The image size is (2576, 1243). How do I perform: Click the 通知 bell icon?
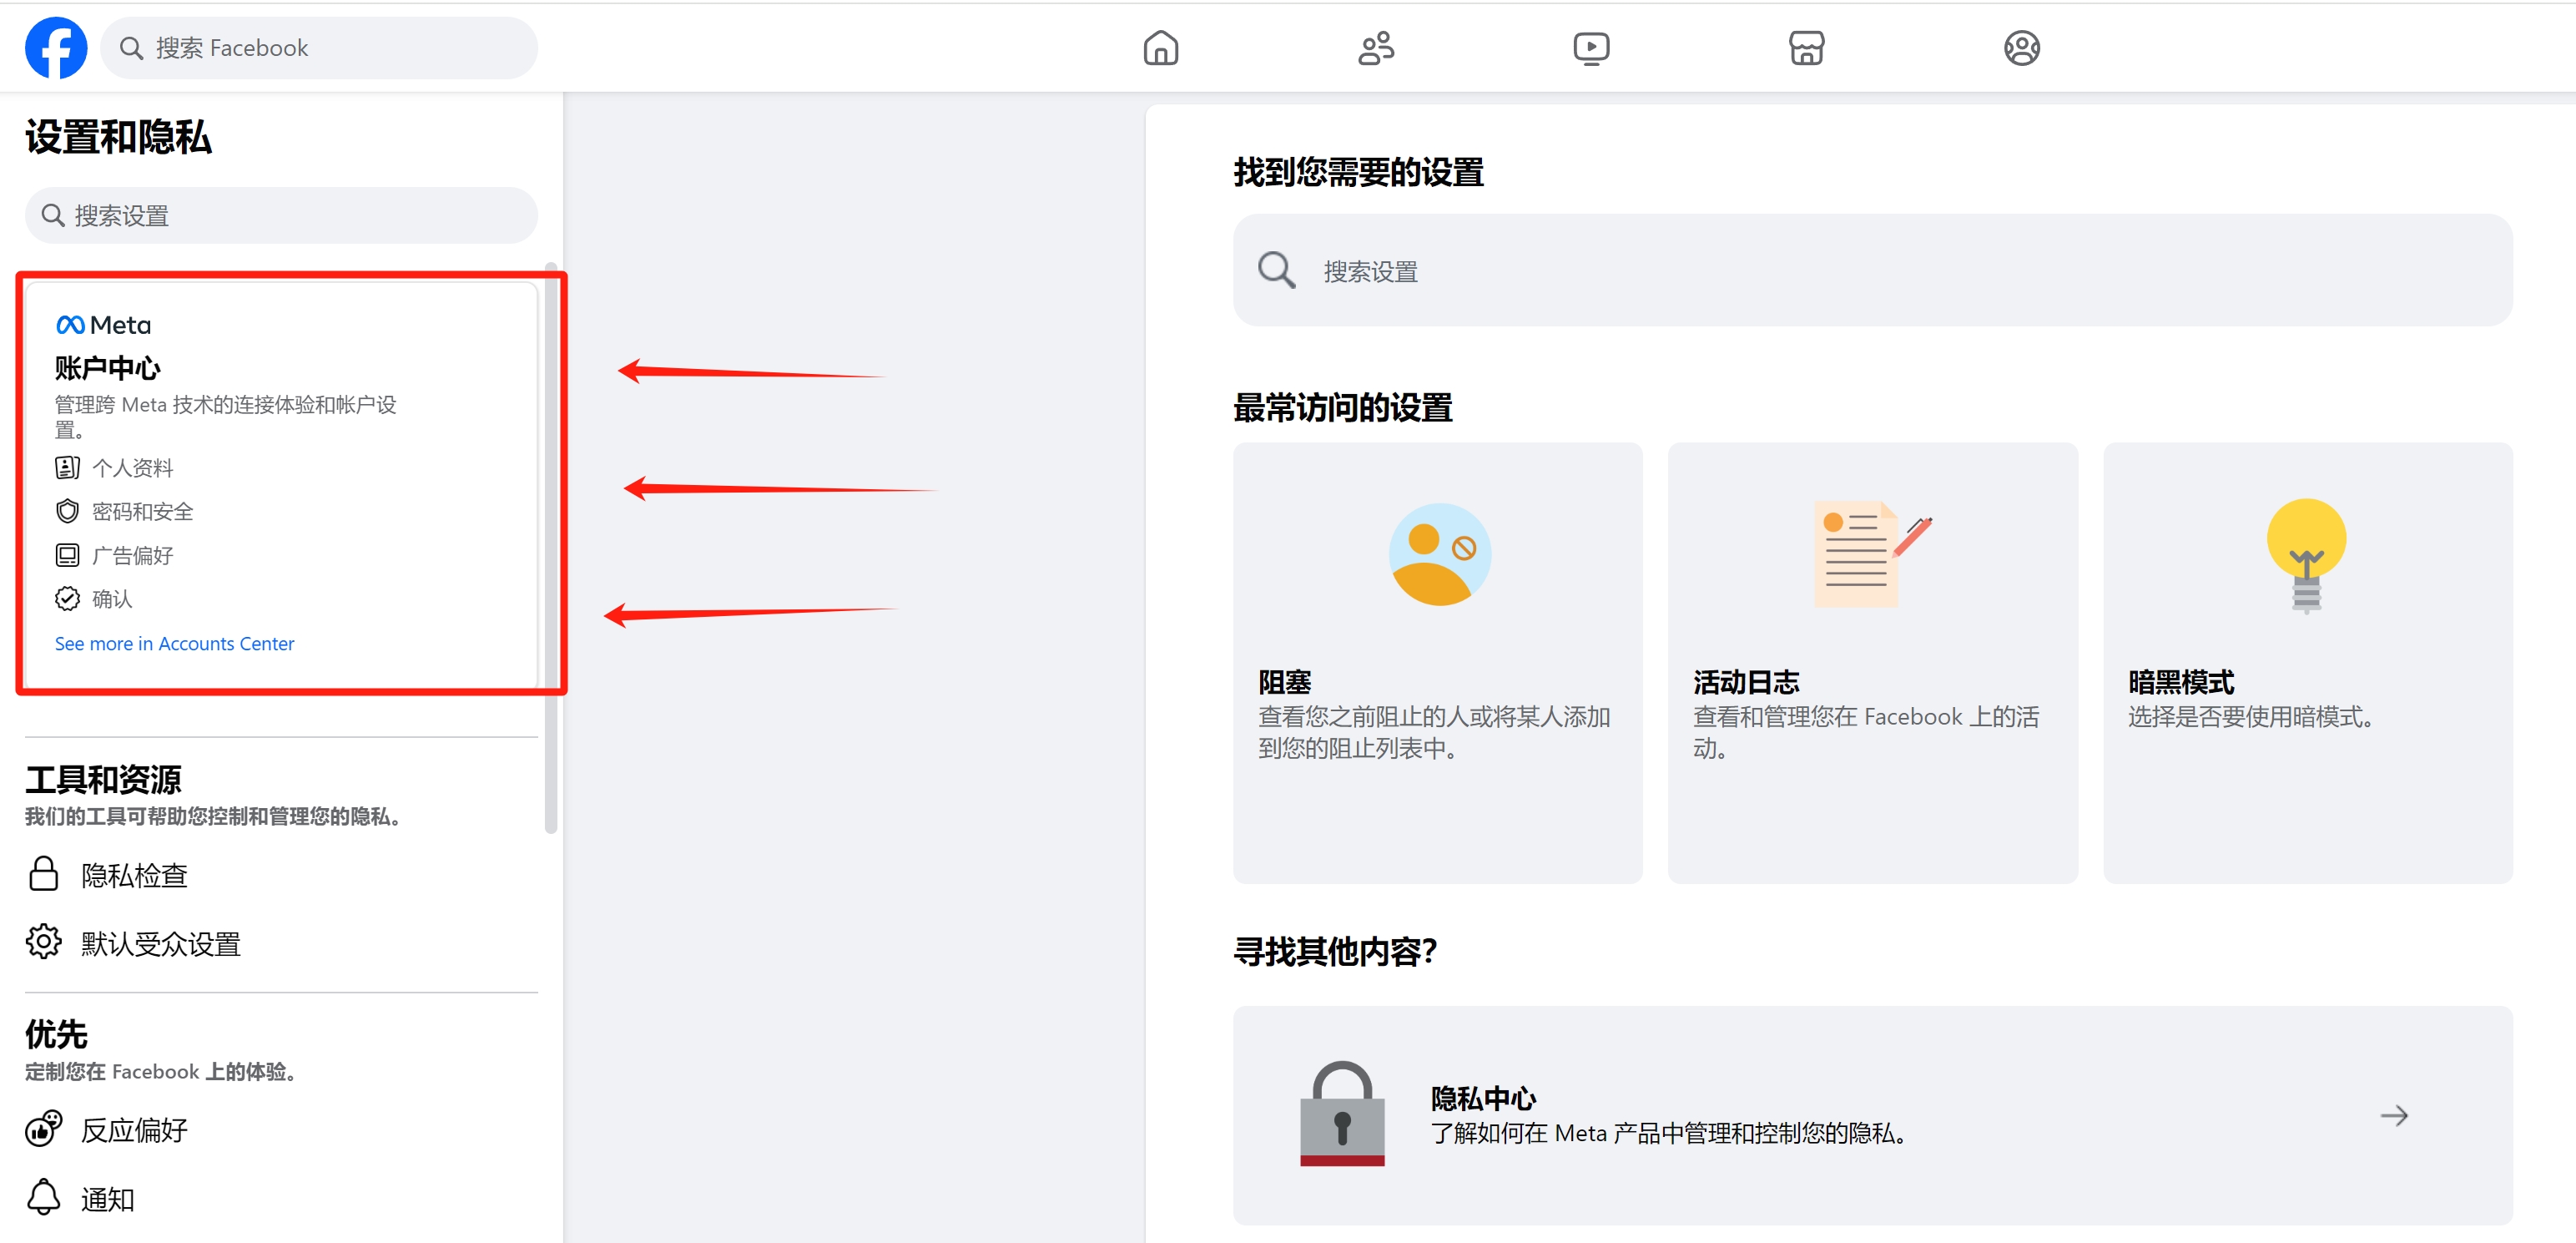(43, 1197)
